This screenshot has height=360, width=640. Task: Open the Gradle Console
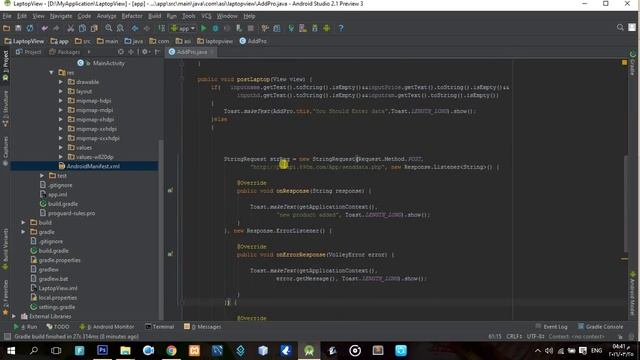[600, 327]
